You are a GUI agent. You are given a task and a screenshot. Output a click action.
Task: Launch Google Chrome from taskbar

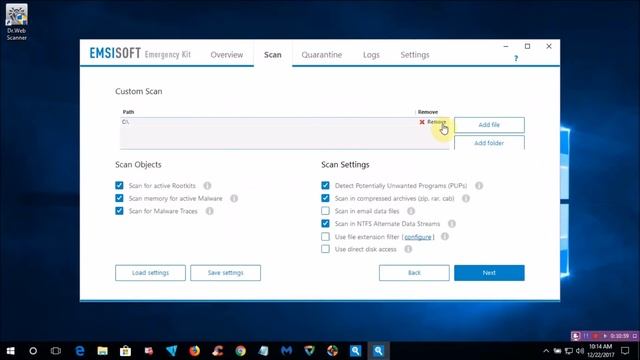240,351
